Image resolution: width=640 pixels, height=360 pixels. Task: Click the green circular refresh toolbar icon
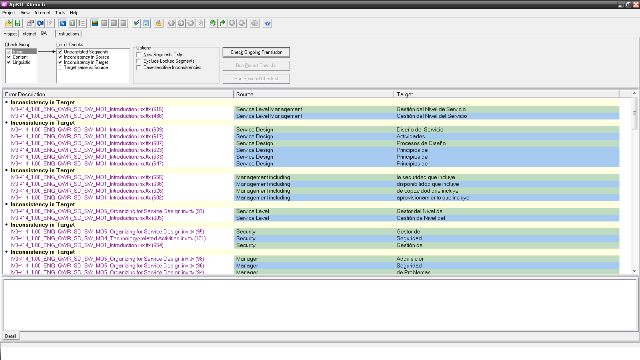(213, 23)
